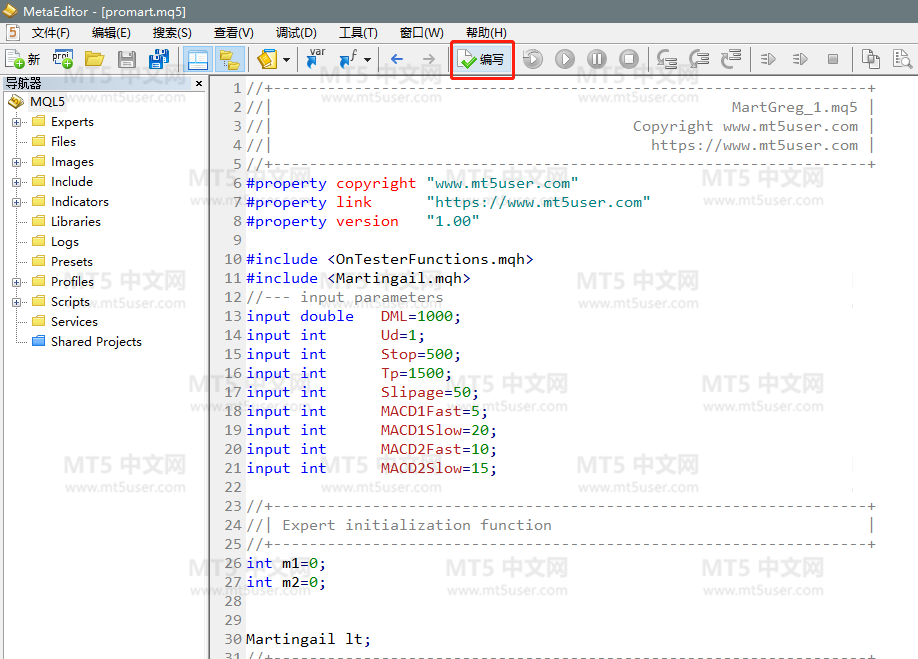The image size is (918, 659).
Task: Click the '#include <Martingail.mqh>' line
Action: coord(358,279)
